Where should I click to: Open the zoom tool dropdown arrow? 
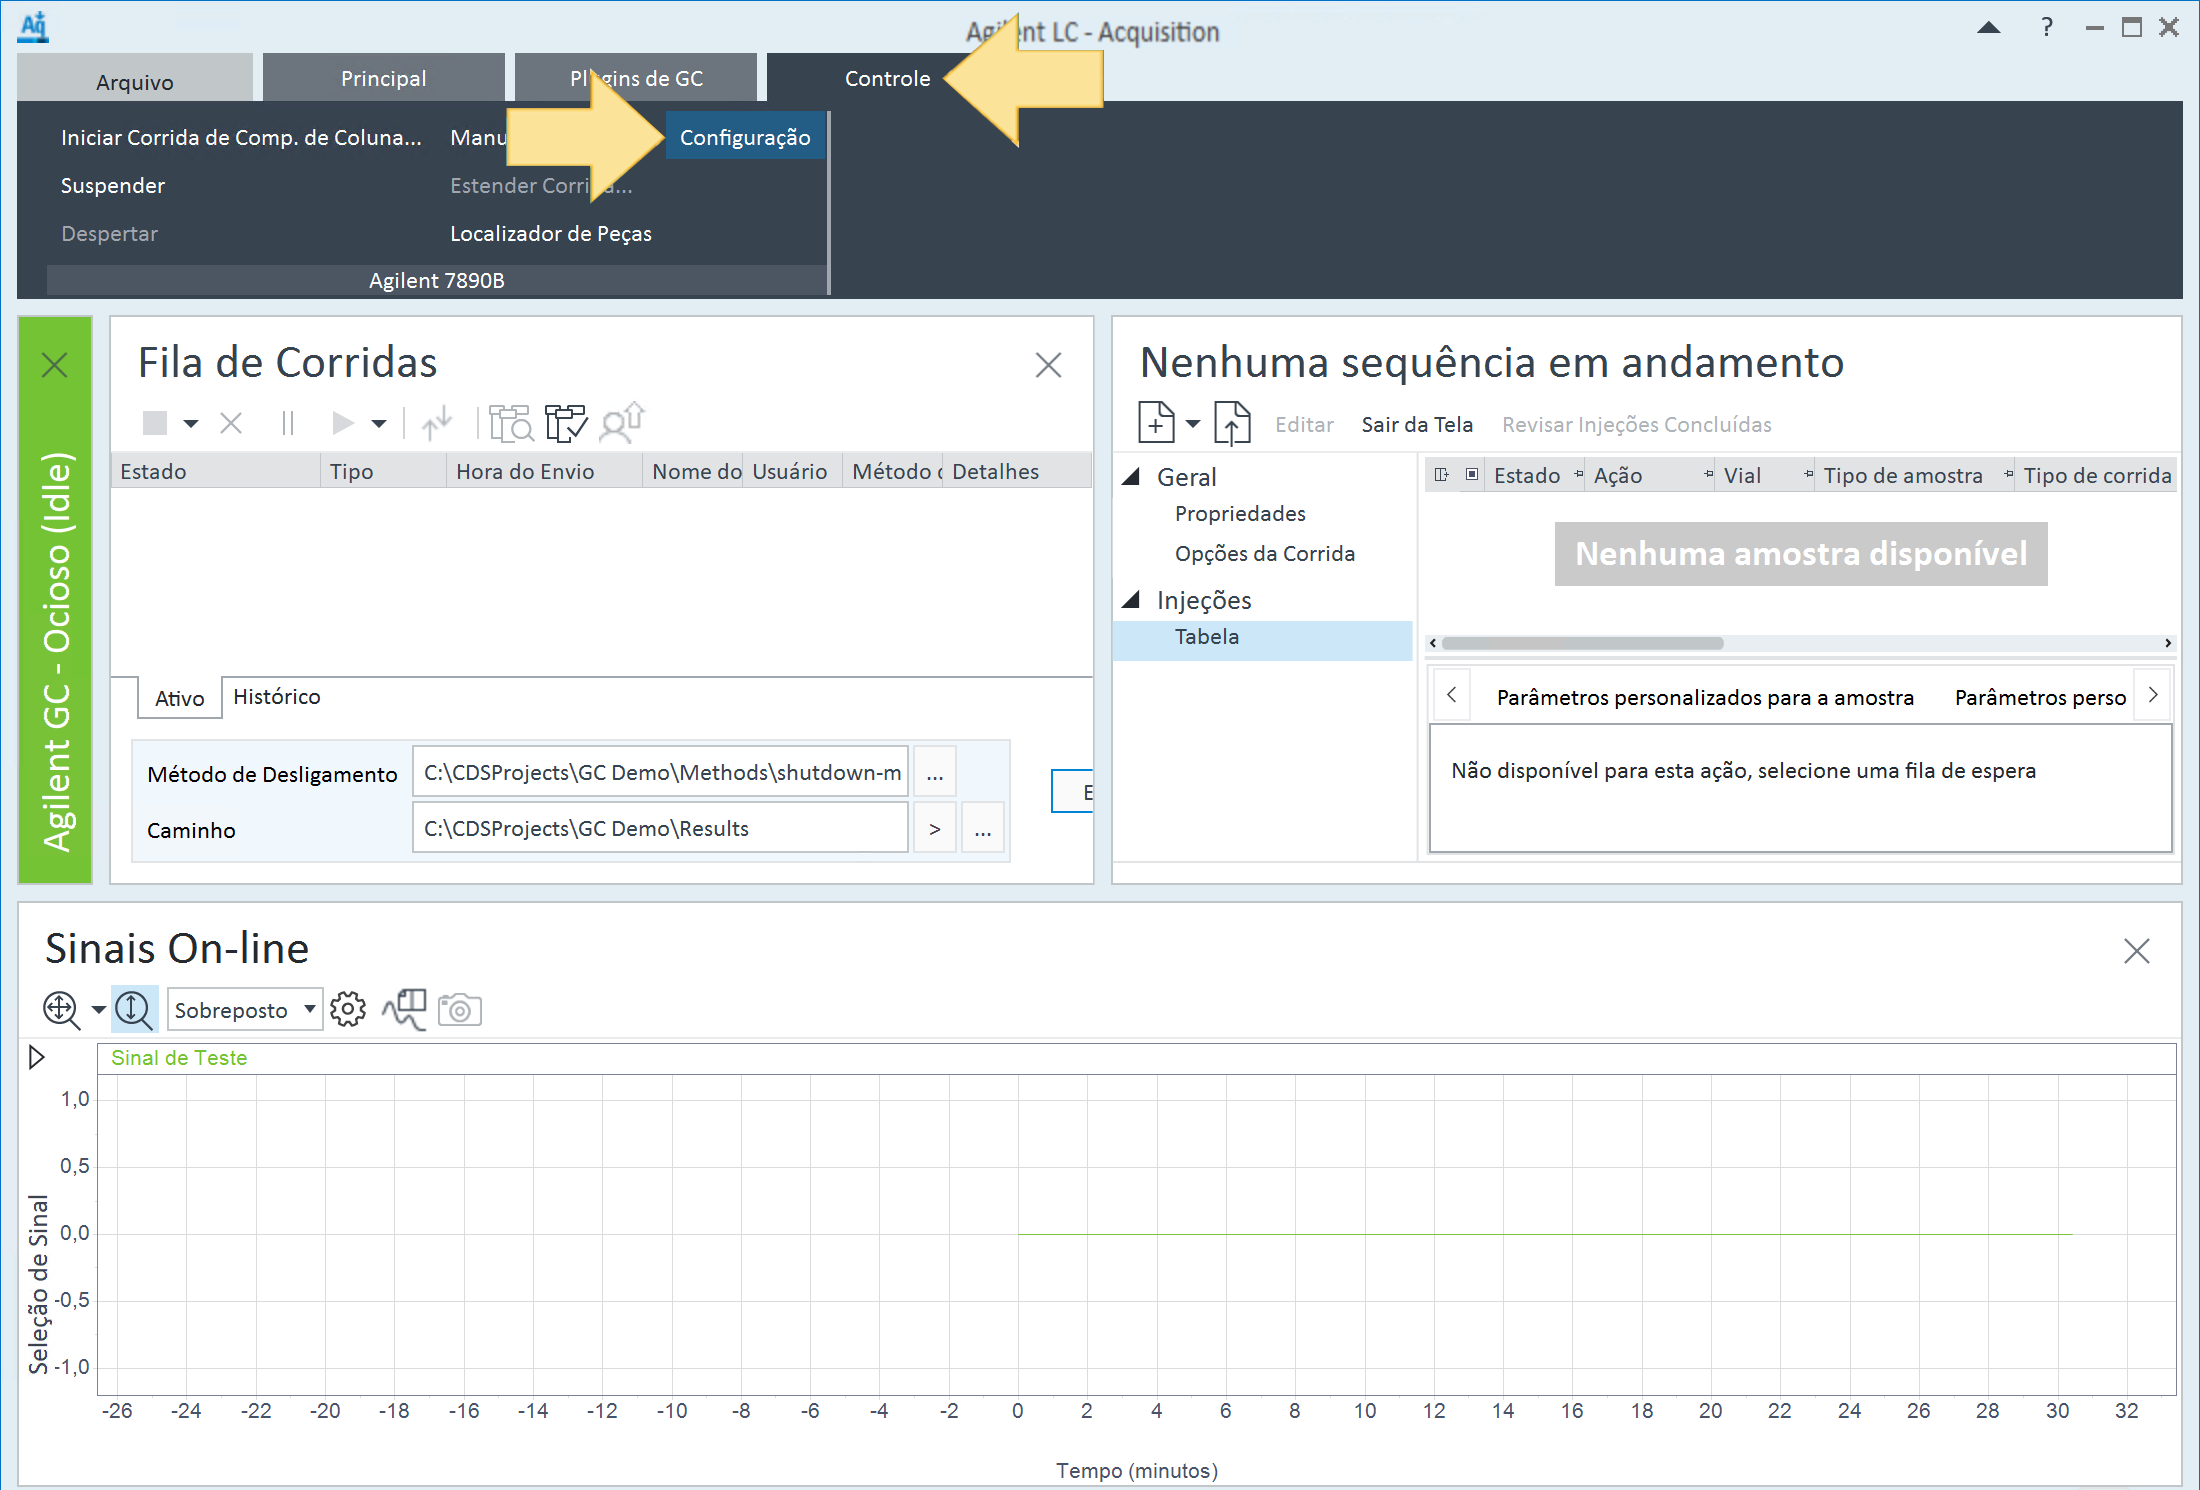pos(98,1010)
